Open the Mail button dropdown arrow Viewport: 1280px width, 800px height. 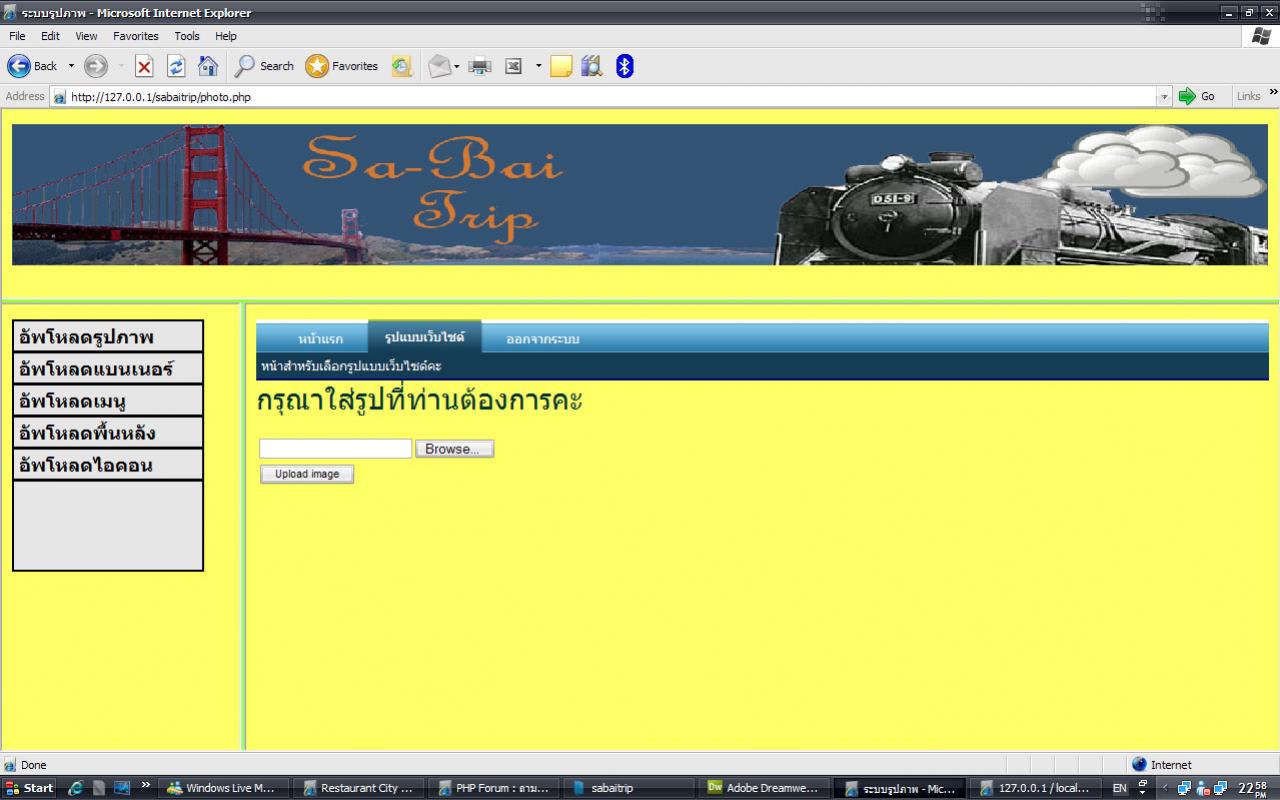457,66
